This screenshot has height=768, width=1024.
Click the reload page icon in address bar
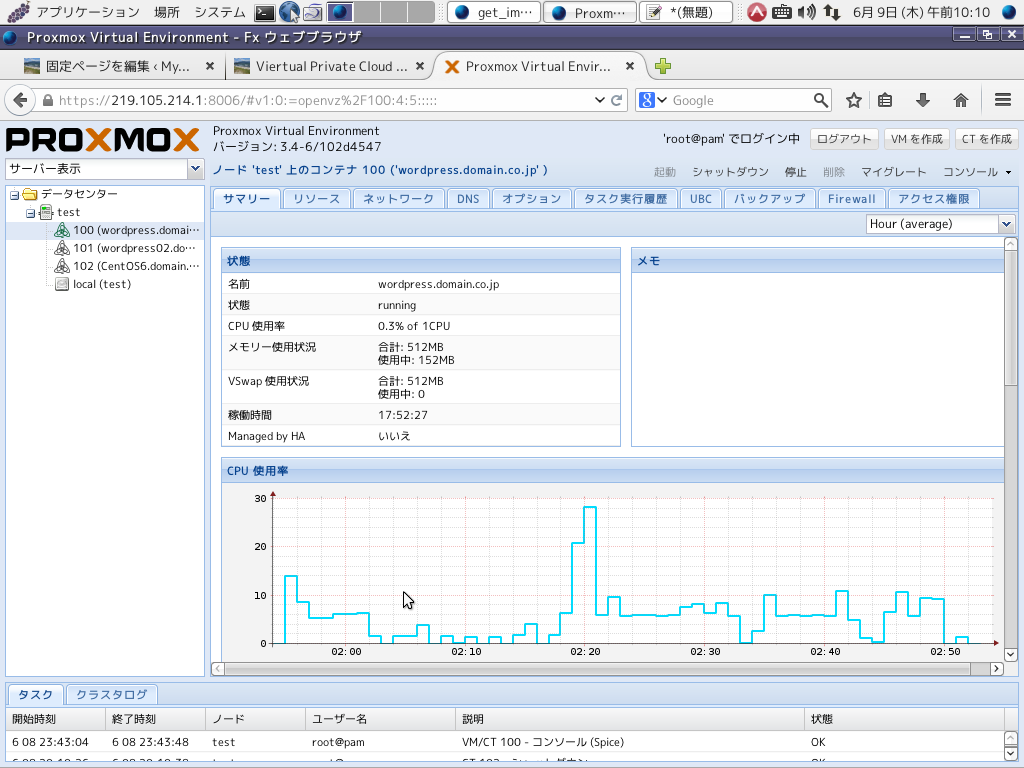point(617,100)
